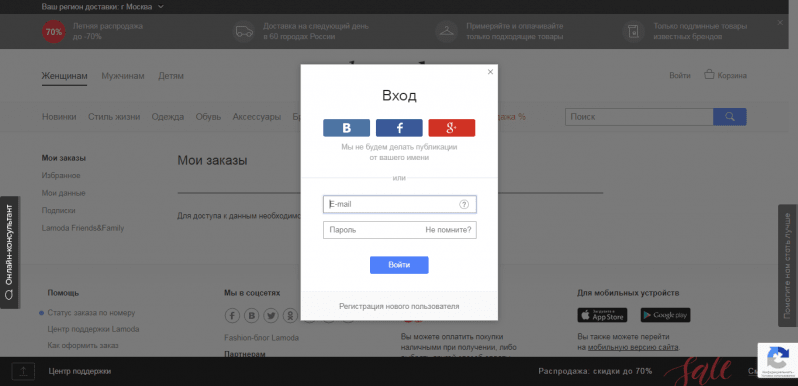Viewport: 798px width, 386px height.
Task: Sign in with the Facebook button
Action: (399, 128)
